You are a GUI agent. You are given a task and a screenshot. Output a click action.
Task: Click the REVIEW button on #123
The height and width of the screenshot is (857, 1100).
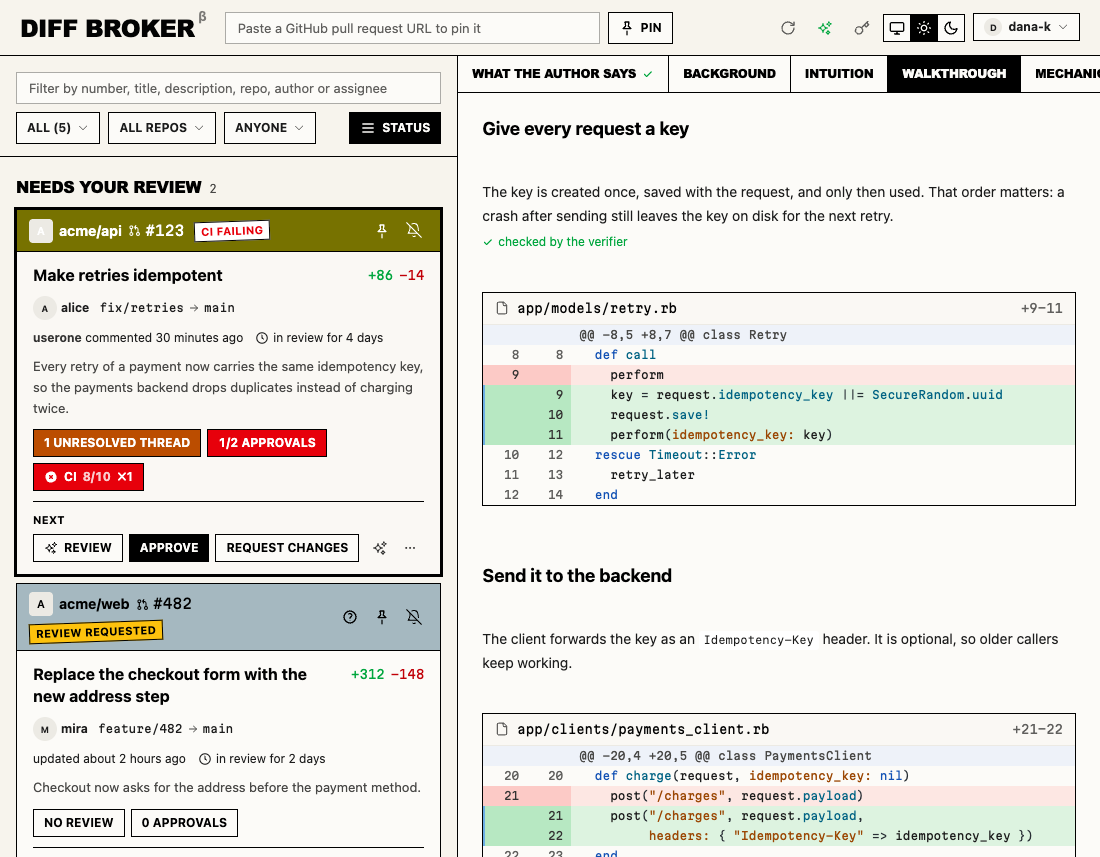(x=78, y=548)
